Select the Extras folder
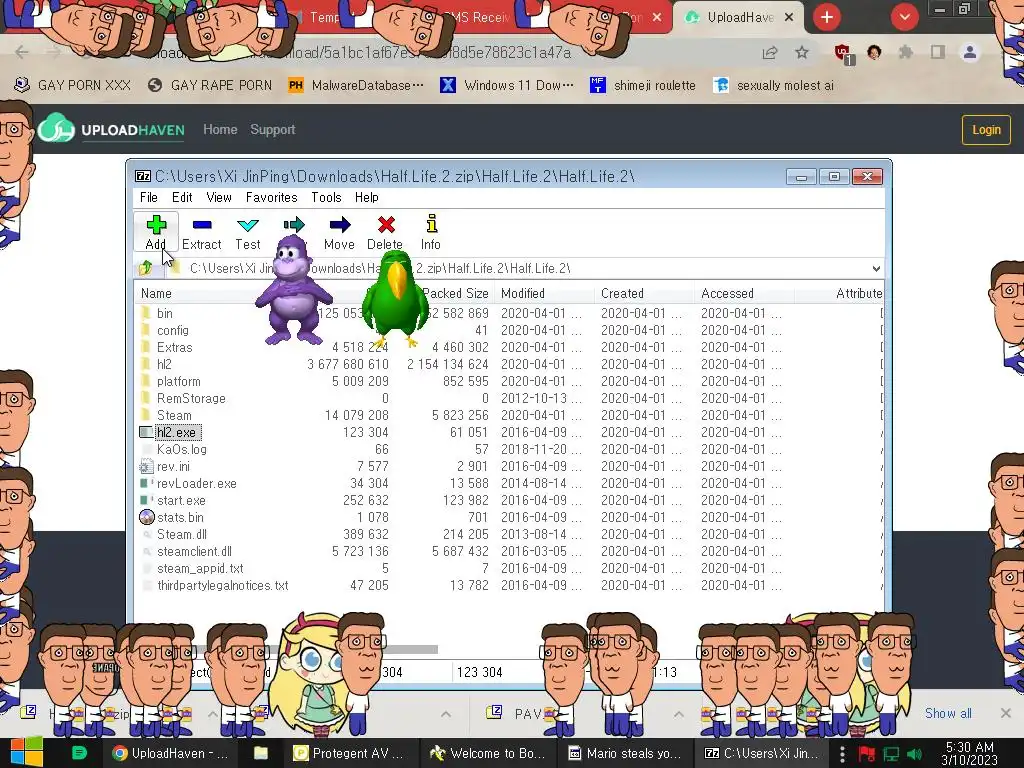1024x768 pixels. [174, 347]
